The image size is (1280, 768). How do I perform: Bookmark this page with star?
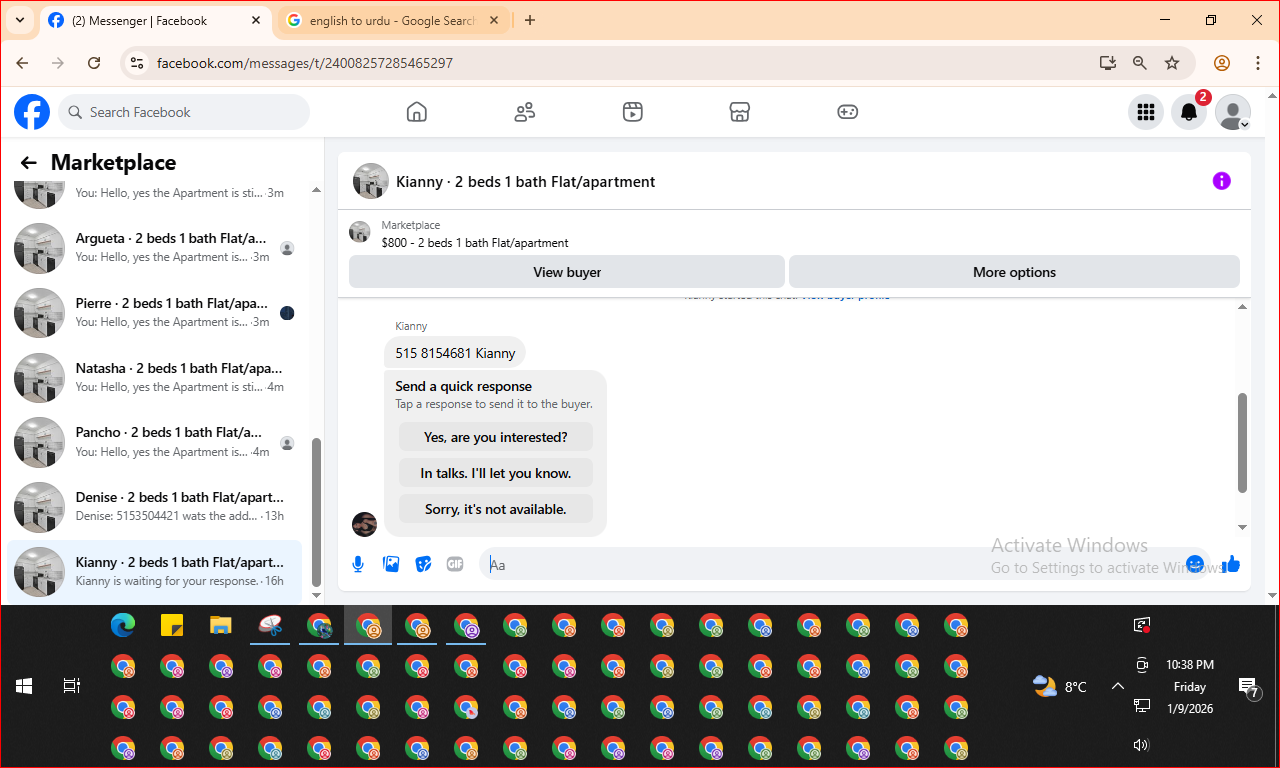[1172, 63]
